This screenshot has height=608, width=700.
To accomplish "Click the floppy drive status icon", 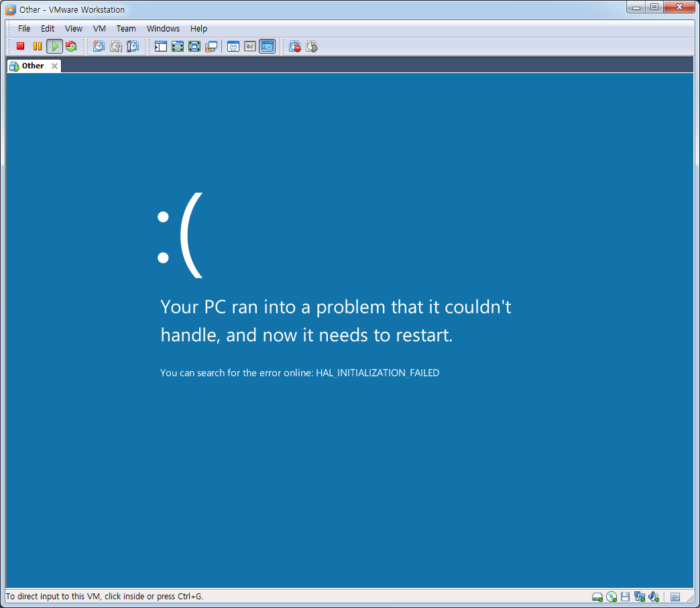I will coord(625,597).
